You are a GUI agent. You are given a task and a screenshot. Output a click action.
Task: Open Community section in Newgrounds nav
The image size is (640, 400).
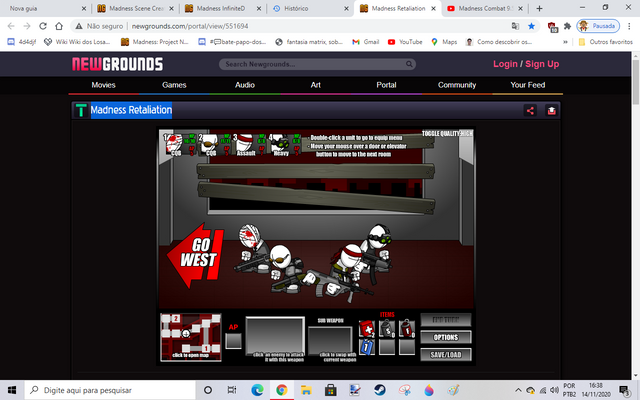tap(457, 85)
